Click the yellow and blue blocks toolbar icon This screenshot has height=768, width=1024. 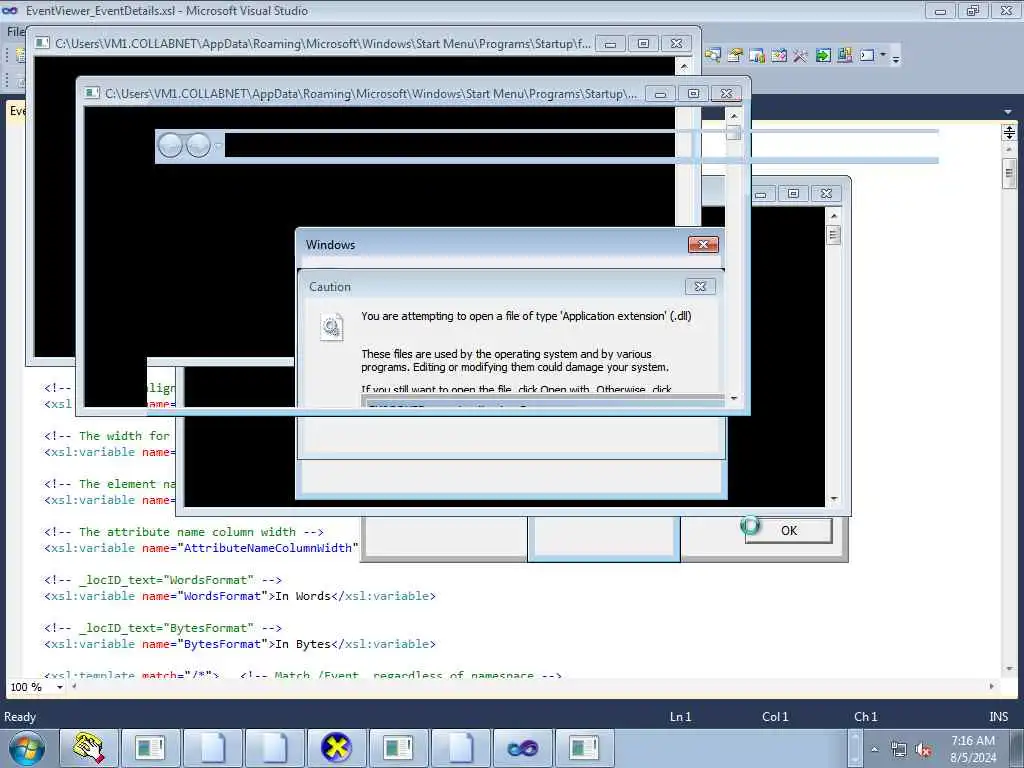point(844,56)
